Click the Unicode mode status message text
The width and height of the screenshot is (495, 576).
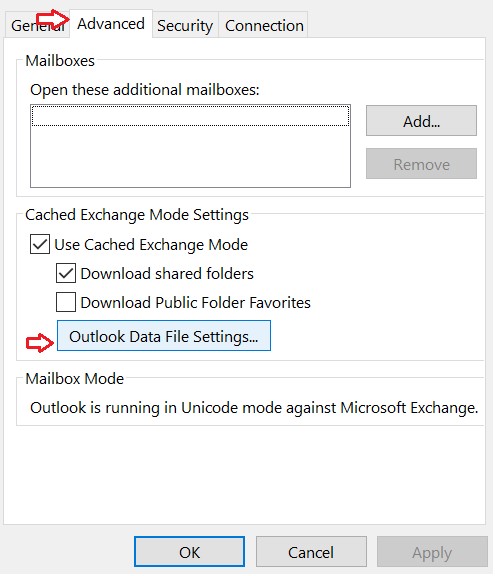point(254,408)
